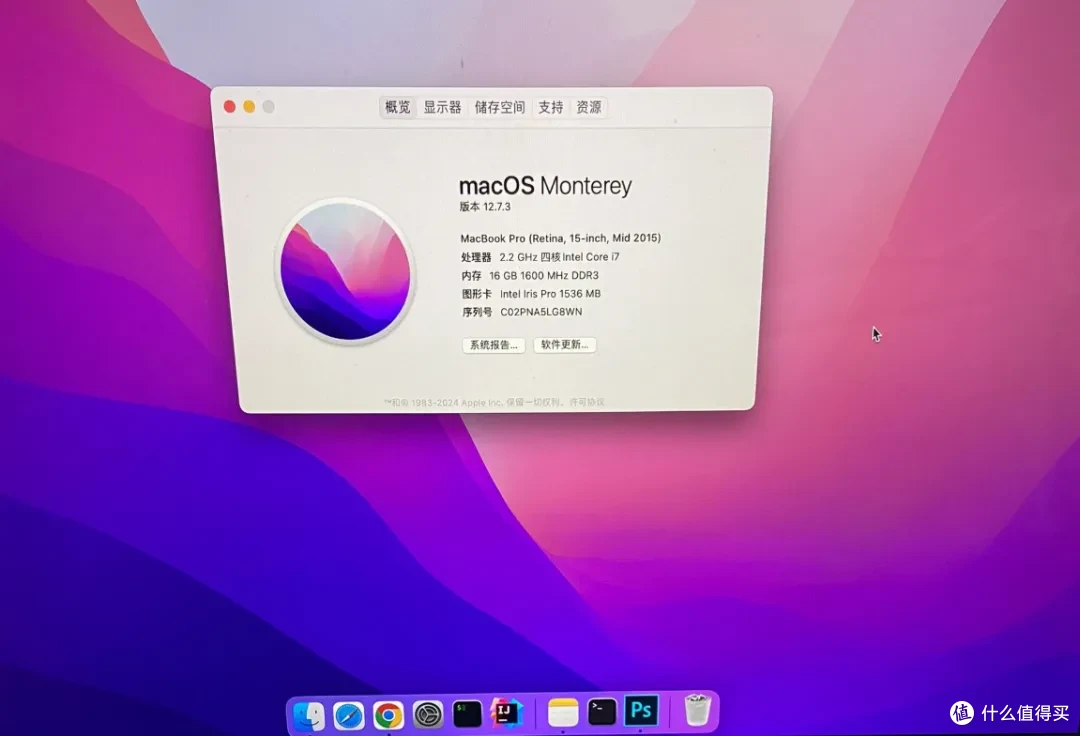The height and width of the screenshot is (736, 1080).
Task: Open the Notes app in Dock
Action: (x=563, y=712)
